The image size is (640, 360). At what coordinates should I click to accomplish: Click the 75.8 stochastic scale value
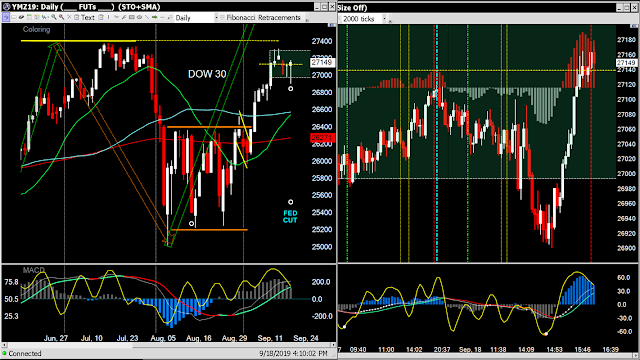pos(11,282)
